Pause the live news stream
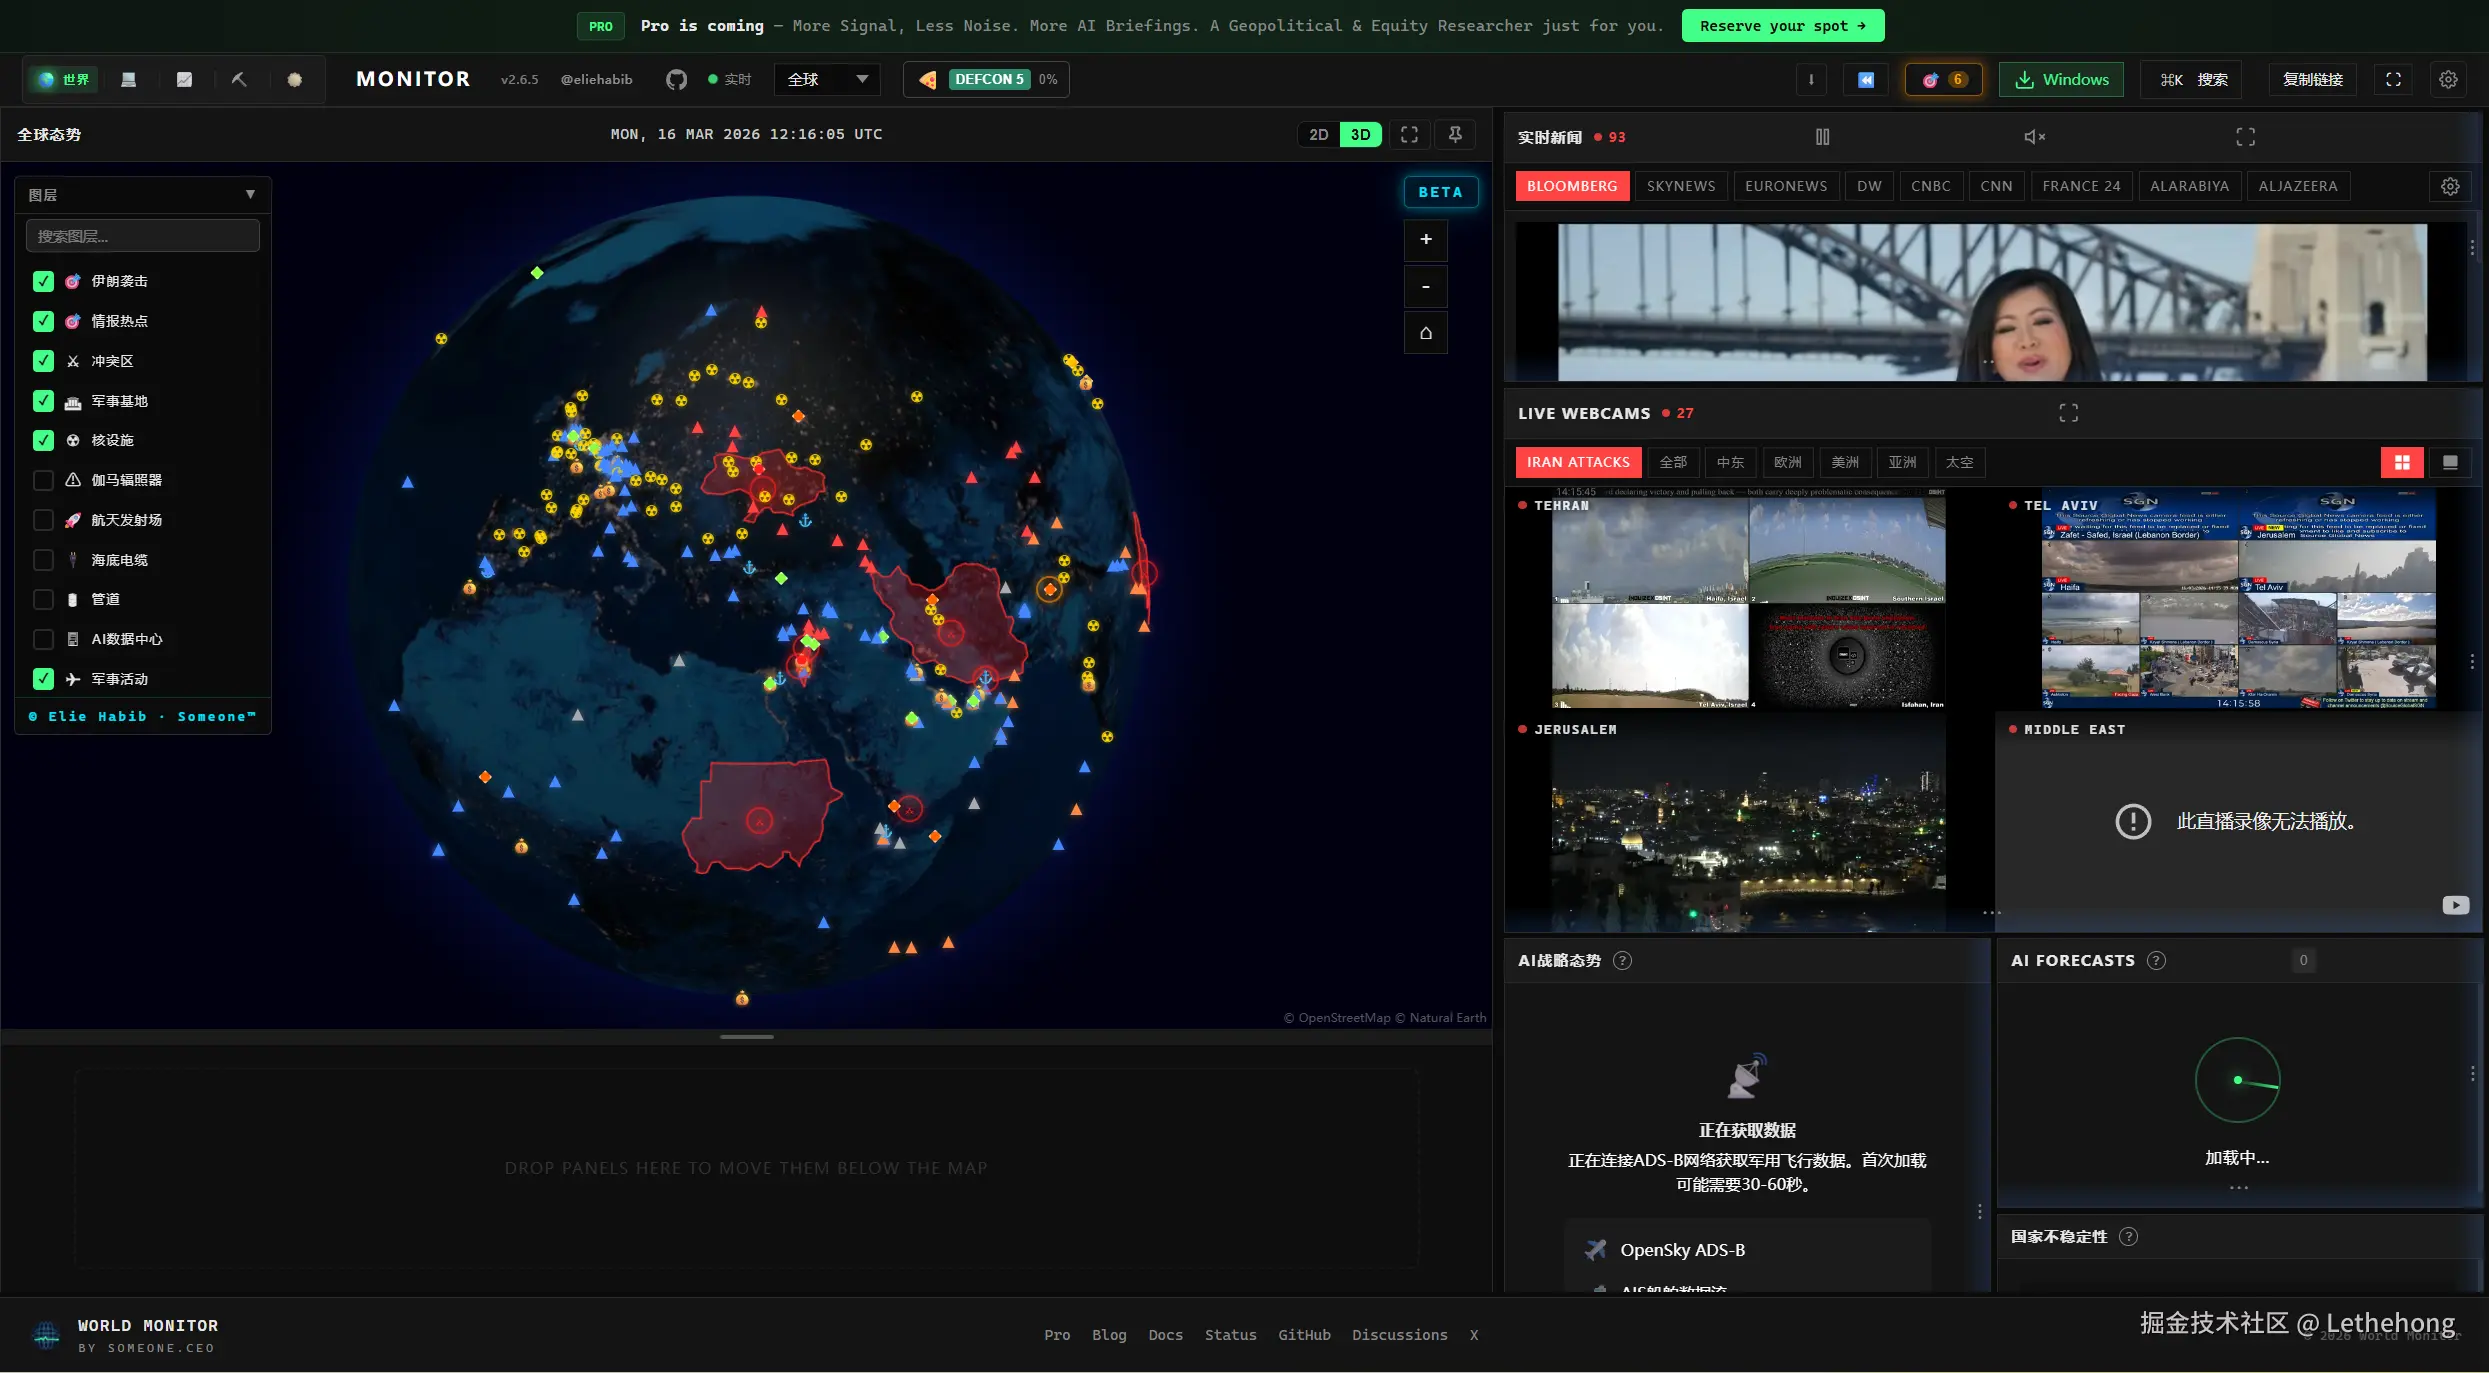 pyautogui.click(x=1822, y=137)
